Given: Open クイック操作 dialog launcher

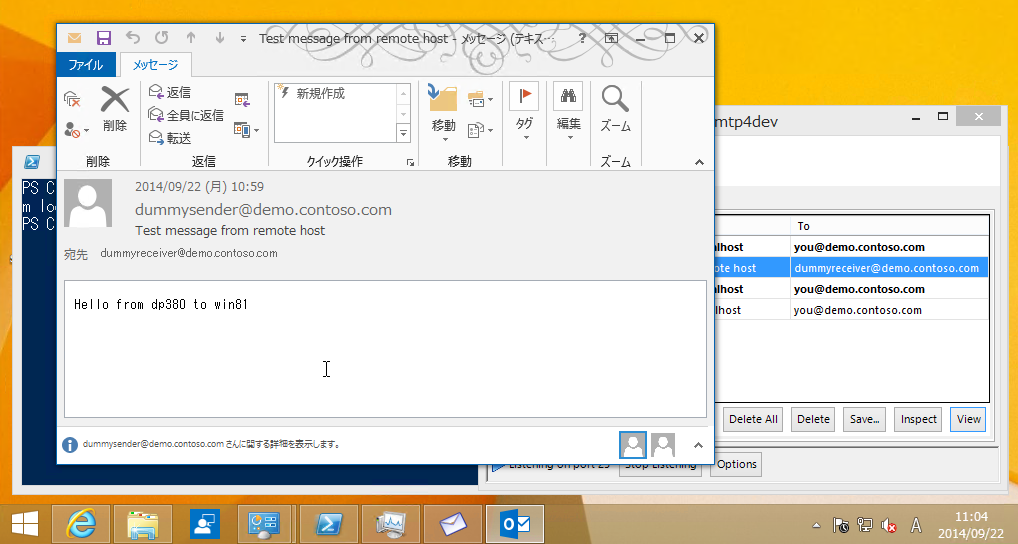Looking at the screenshot, I should [410, 162].
